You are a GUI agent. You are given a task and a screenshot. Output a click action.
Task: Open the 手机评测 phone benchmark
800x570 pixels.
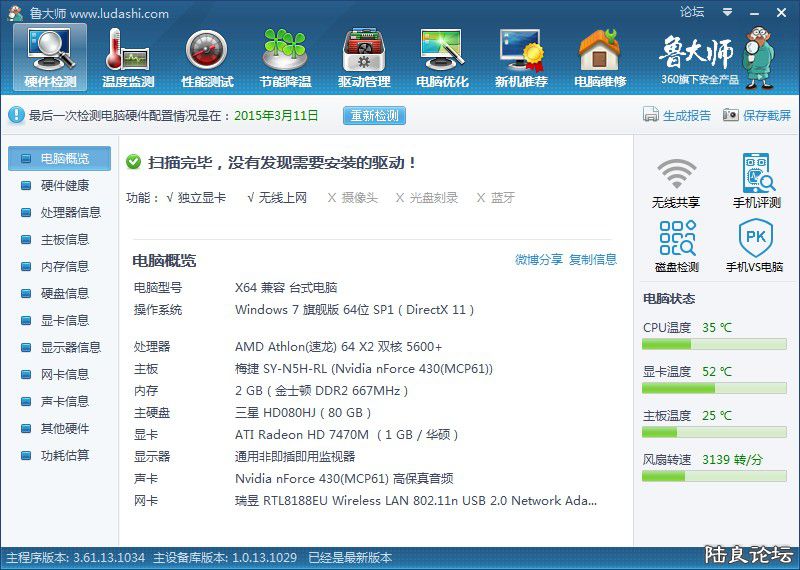click(x=756, y=183)
